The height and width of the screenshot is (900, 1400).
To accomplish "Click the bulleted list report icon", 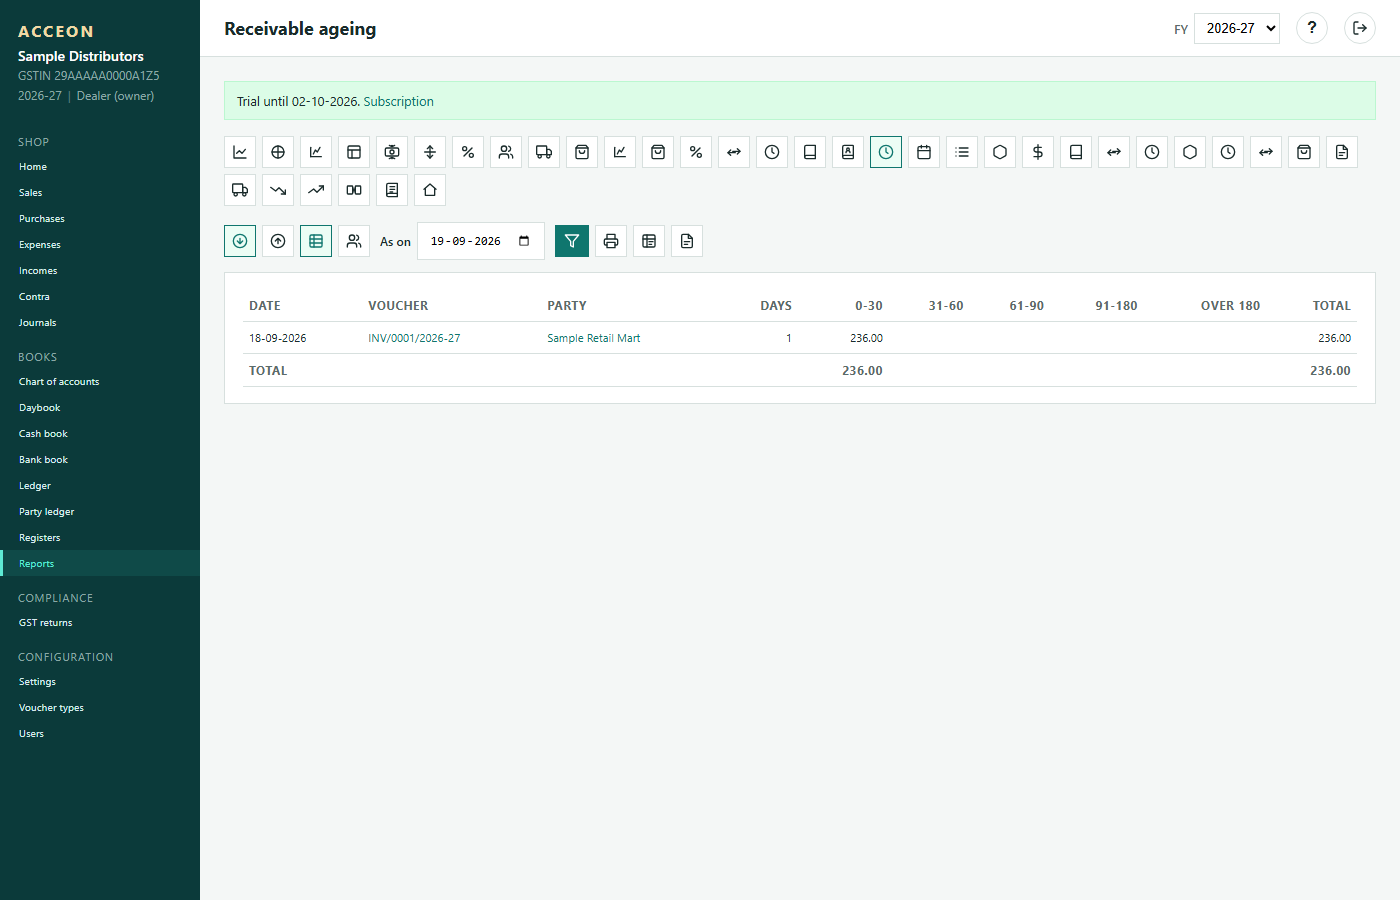I will tap(962, 152).
